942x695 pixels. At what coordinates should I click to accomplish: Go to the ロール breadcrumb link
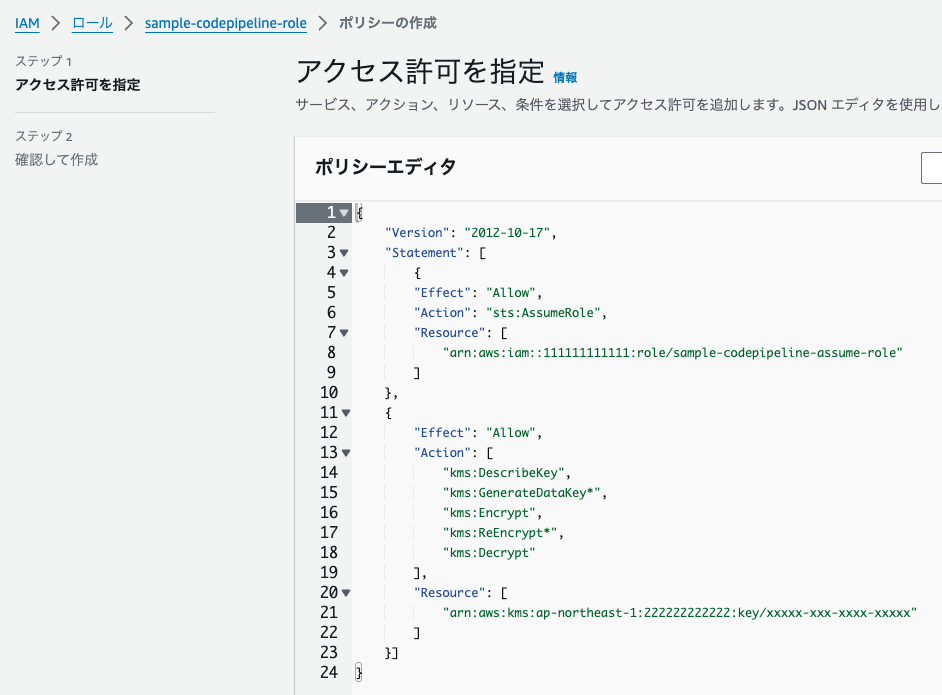92,23
